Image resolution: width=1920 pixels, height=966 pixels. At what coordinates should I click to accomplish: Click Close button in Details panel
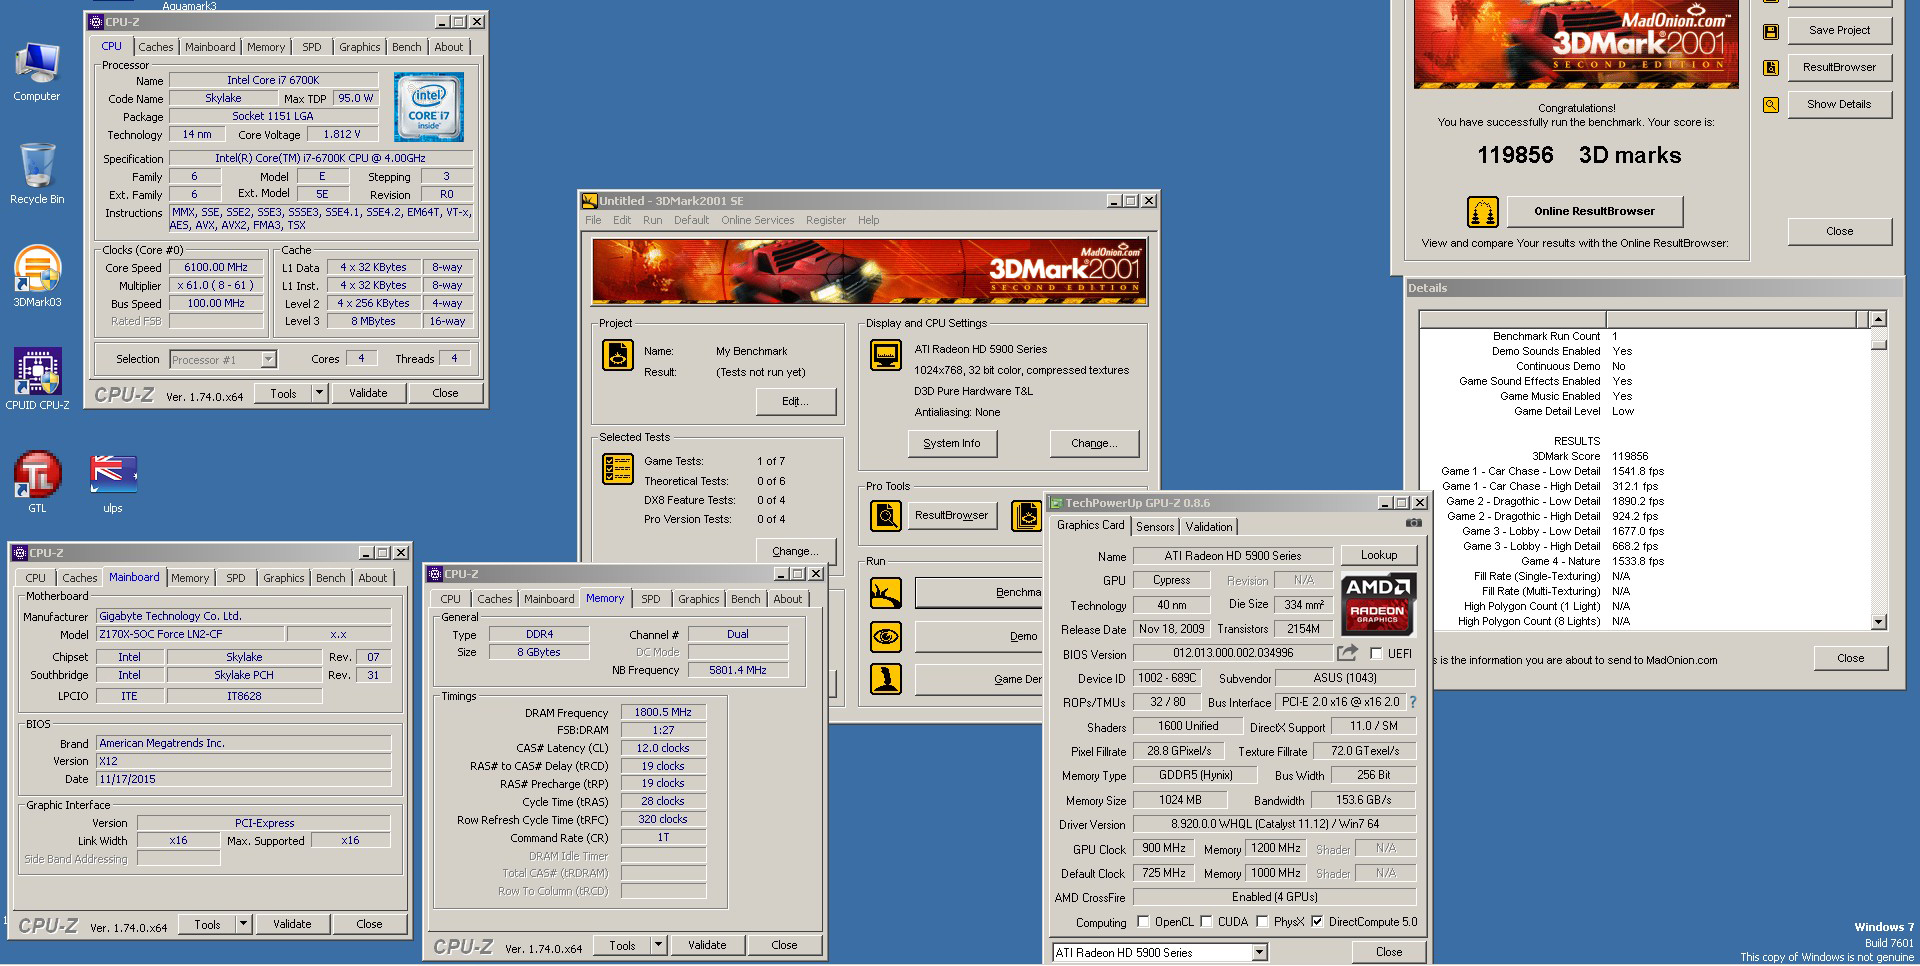coord(1850,658)
